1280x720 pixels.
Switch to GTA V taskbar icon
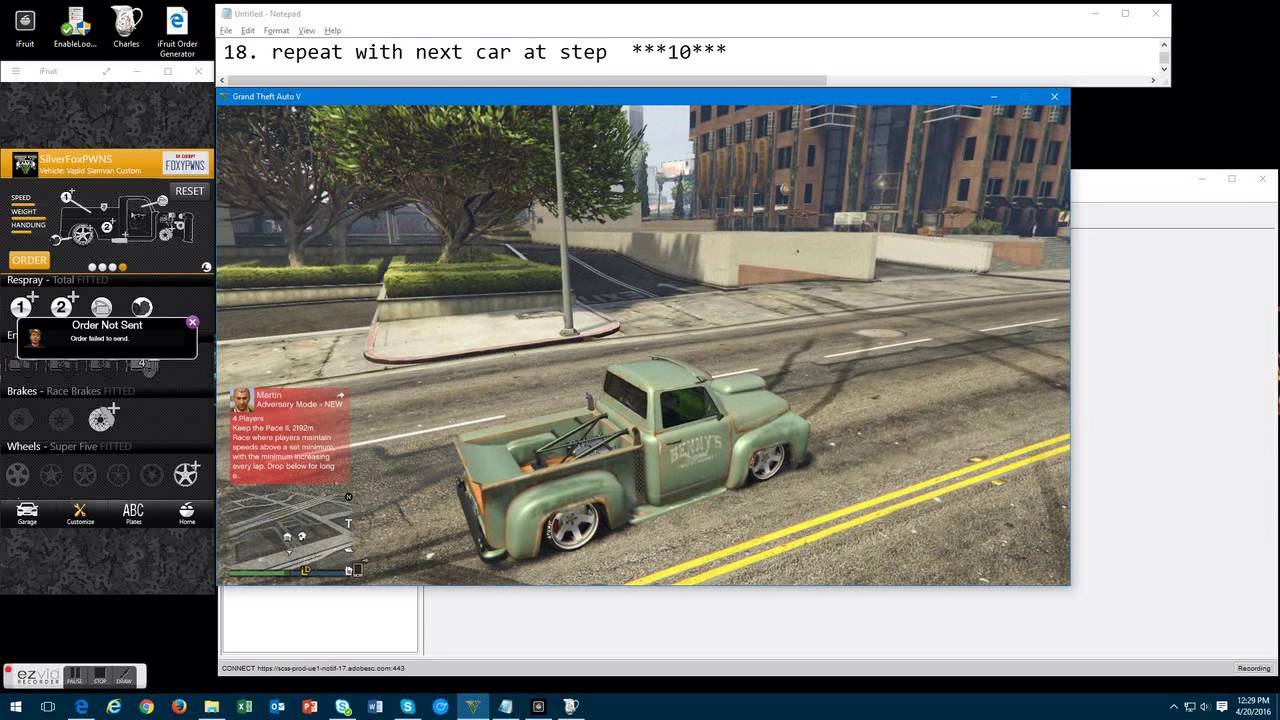coord(473,706)
